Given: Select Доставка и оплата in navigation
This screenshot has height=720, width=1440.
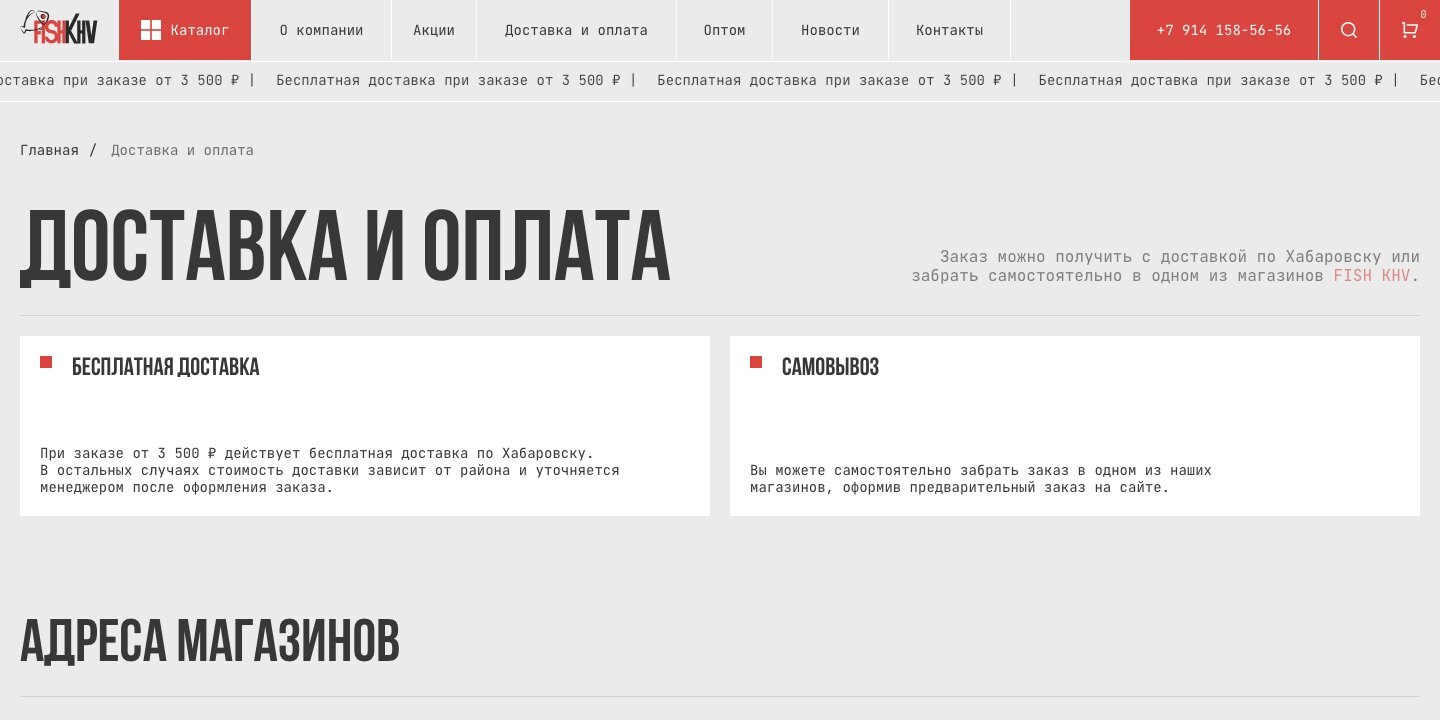Looking at the screenshot, I should pyautogui.click(x=576, y=30).
